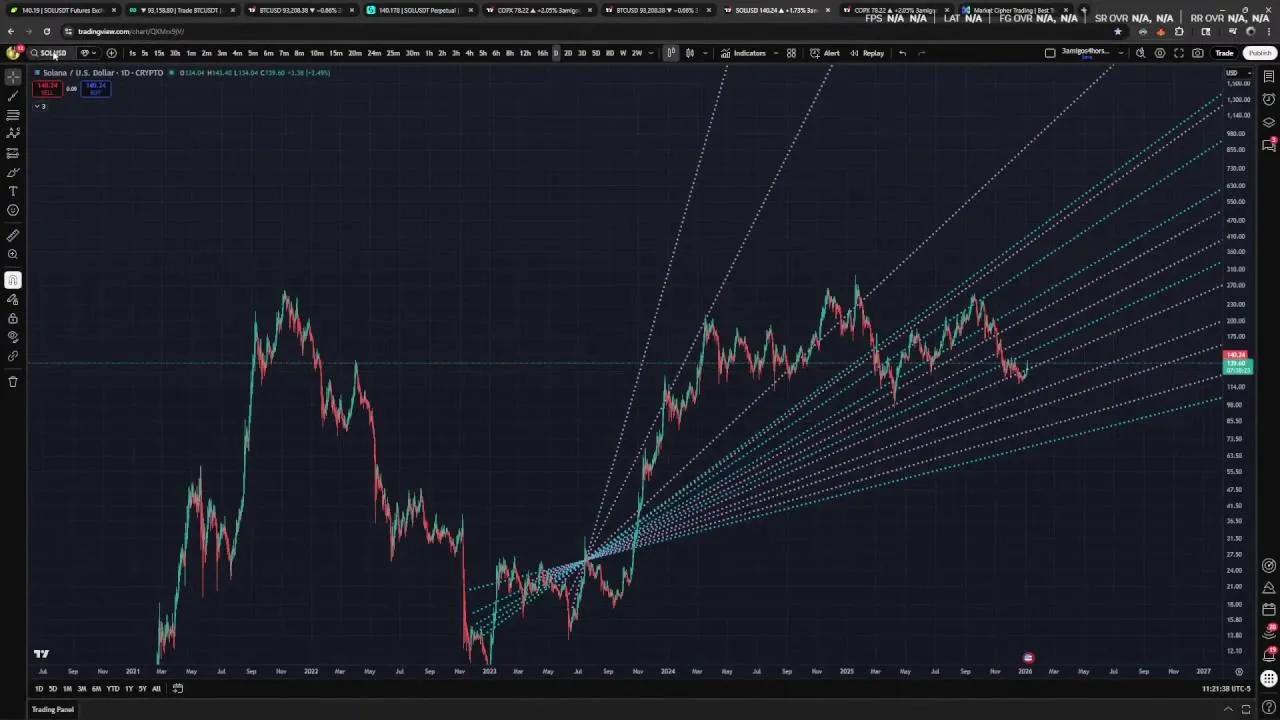
Task: Select the Text tool in left toolbar
Action: tap(13, 191)
